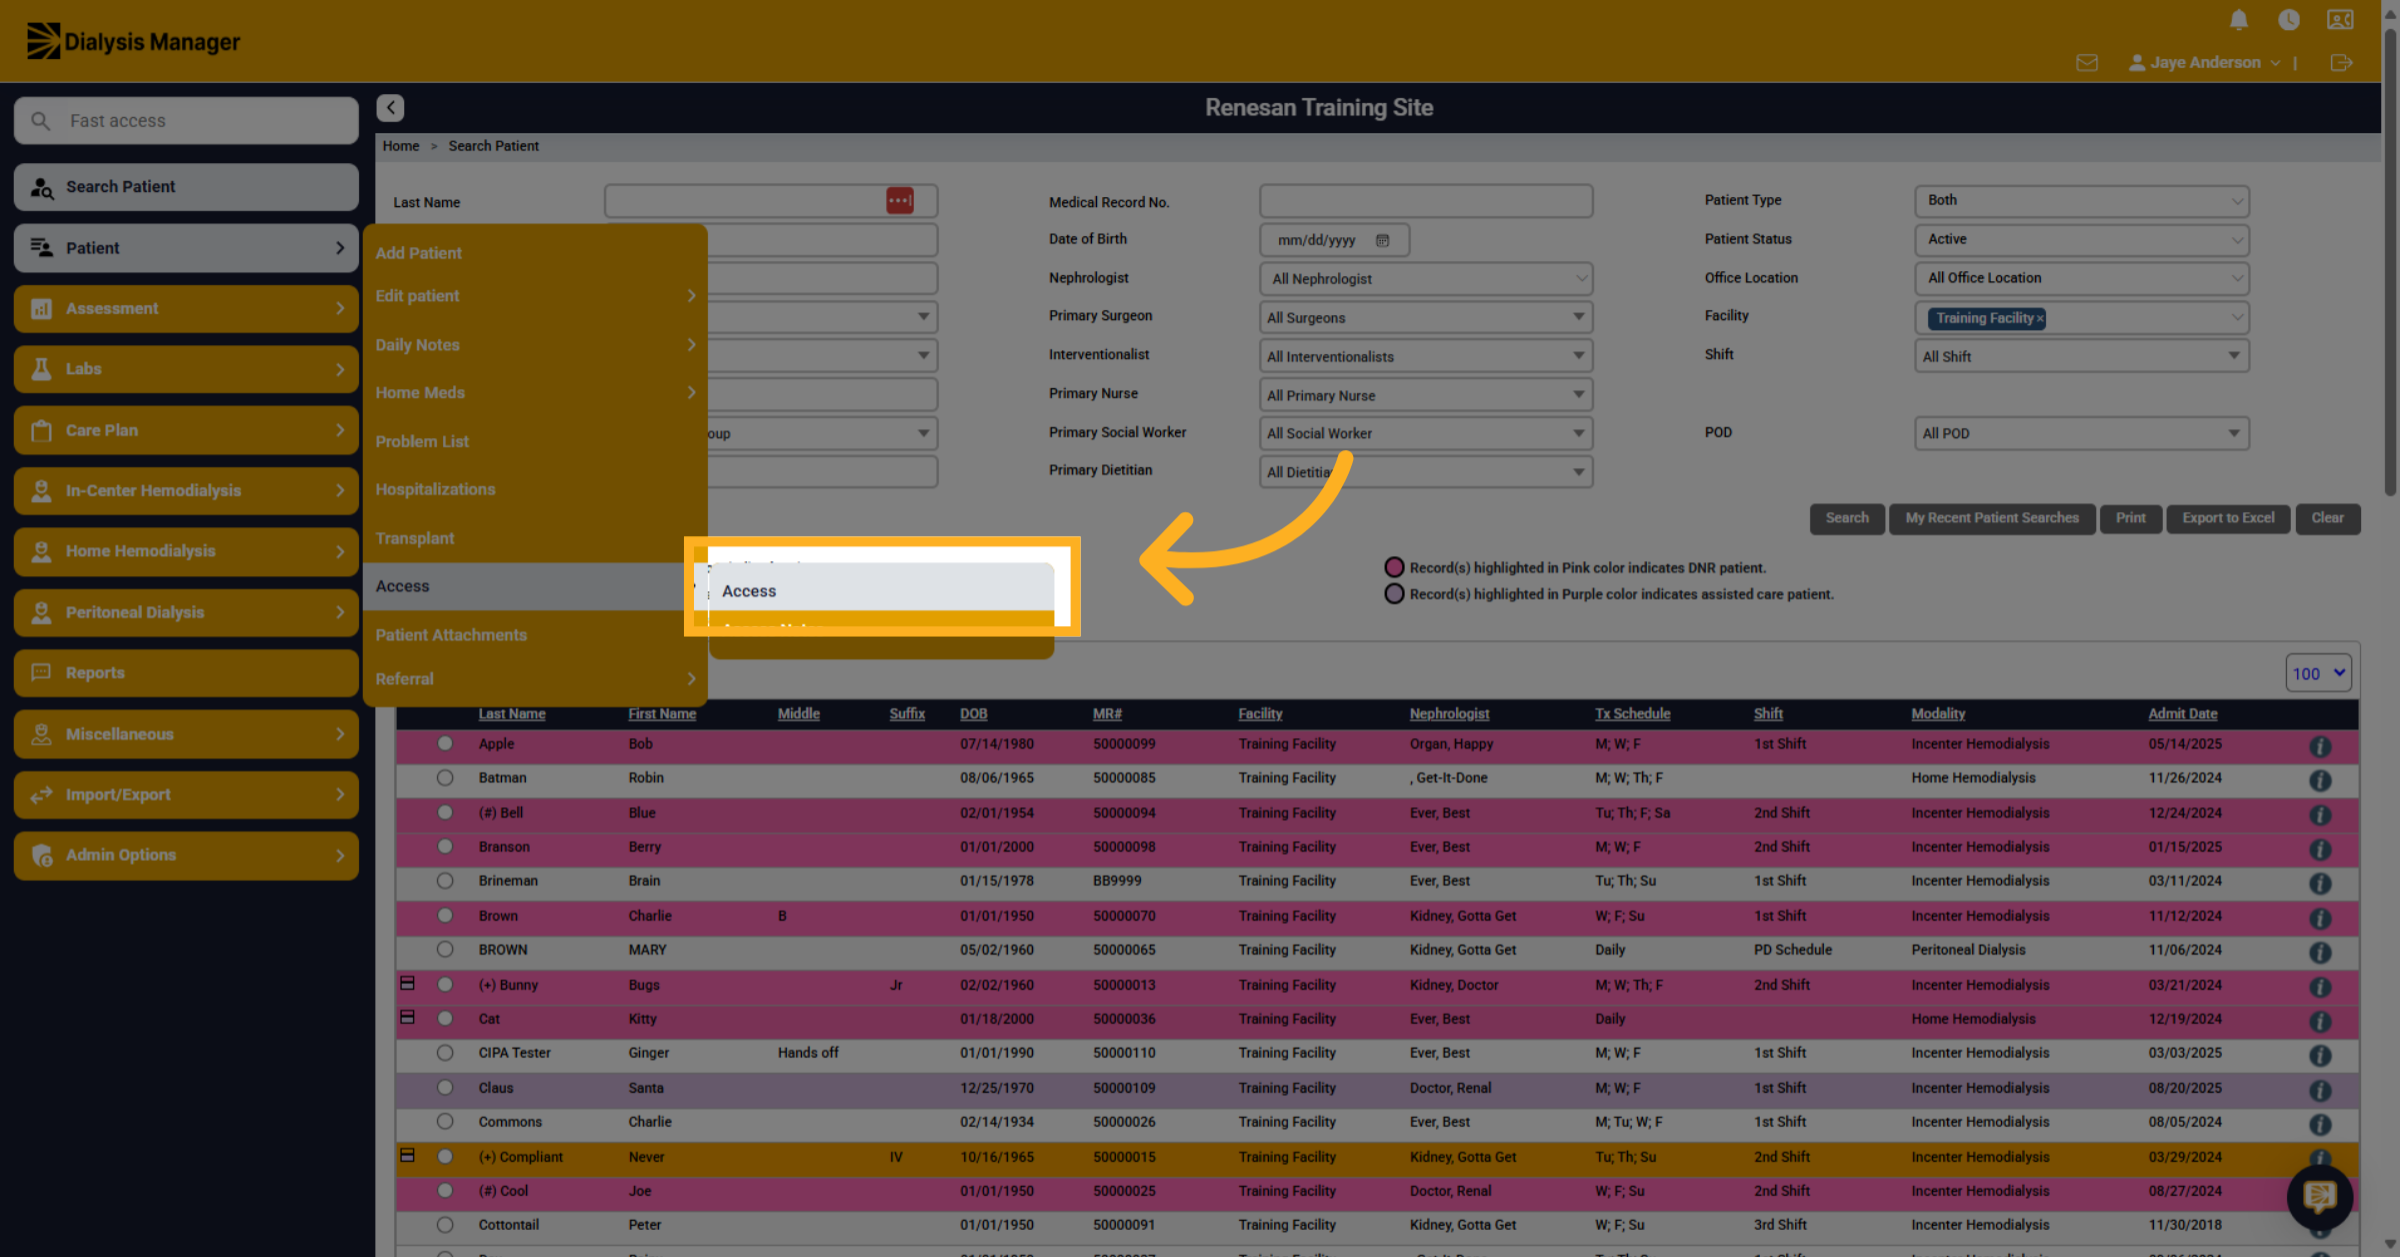Expand the Bunny Bugs row box icon
2400x1257 pixels.
tap(407, 984)
